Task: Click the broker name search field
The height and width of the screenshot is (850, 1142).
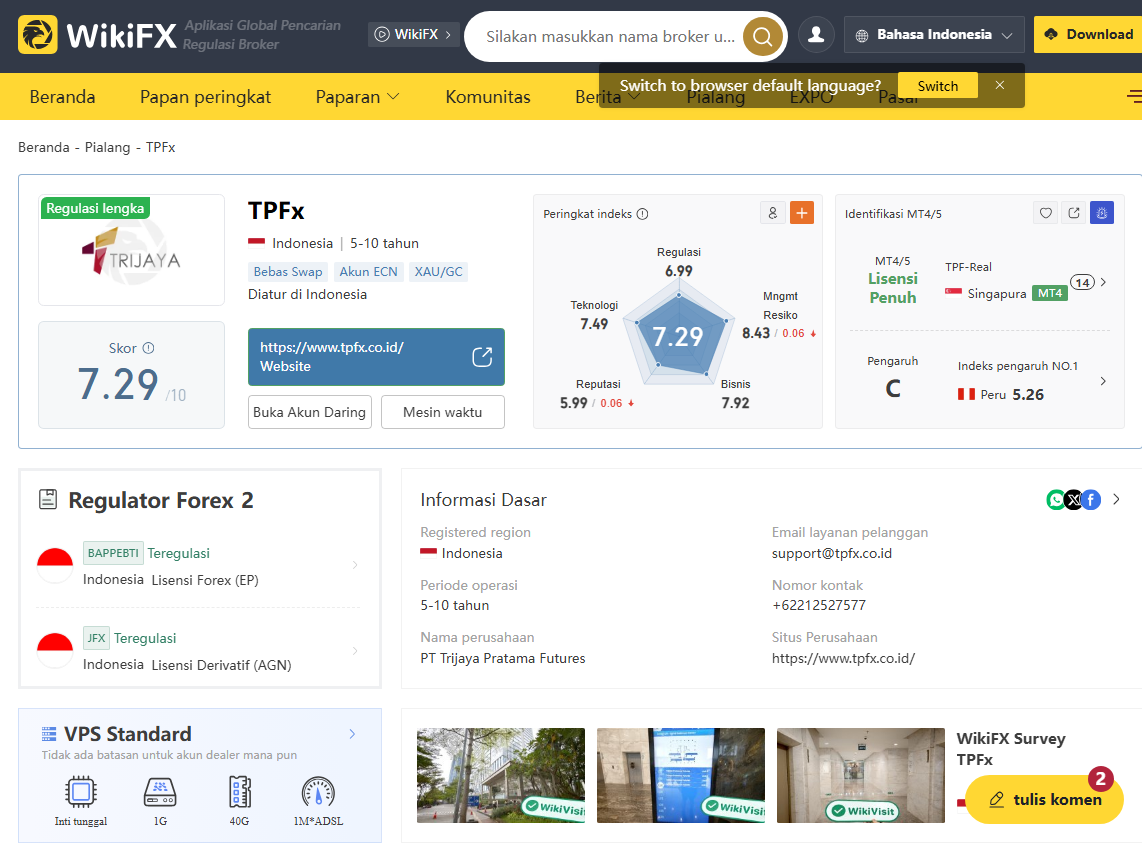Action: (x=612, y=36)
